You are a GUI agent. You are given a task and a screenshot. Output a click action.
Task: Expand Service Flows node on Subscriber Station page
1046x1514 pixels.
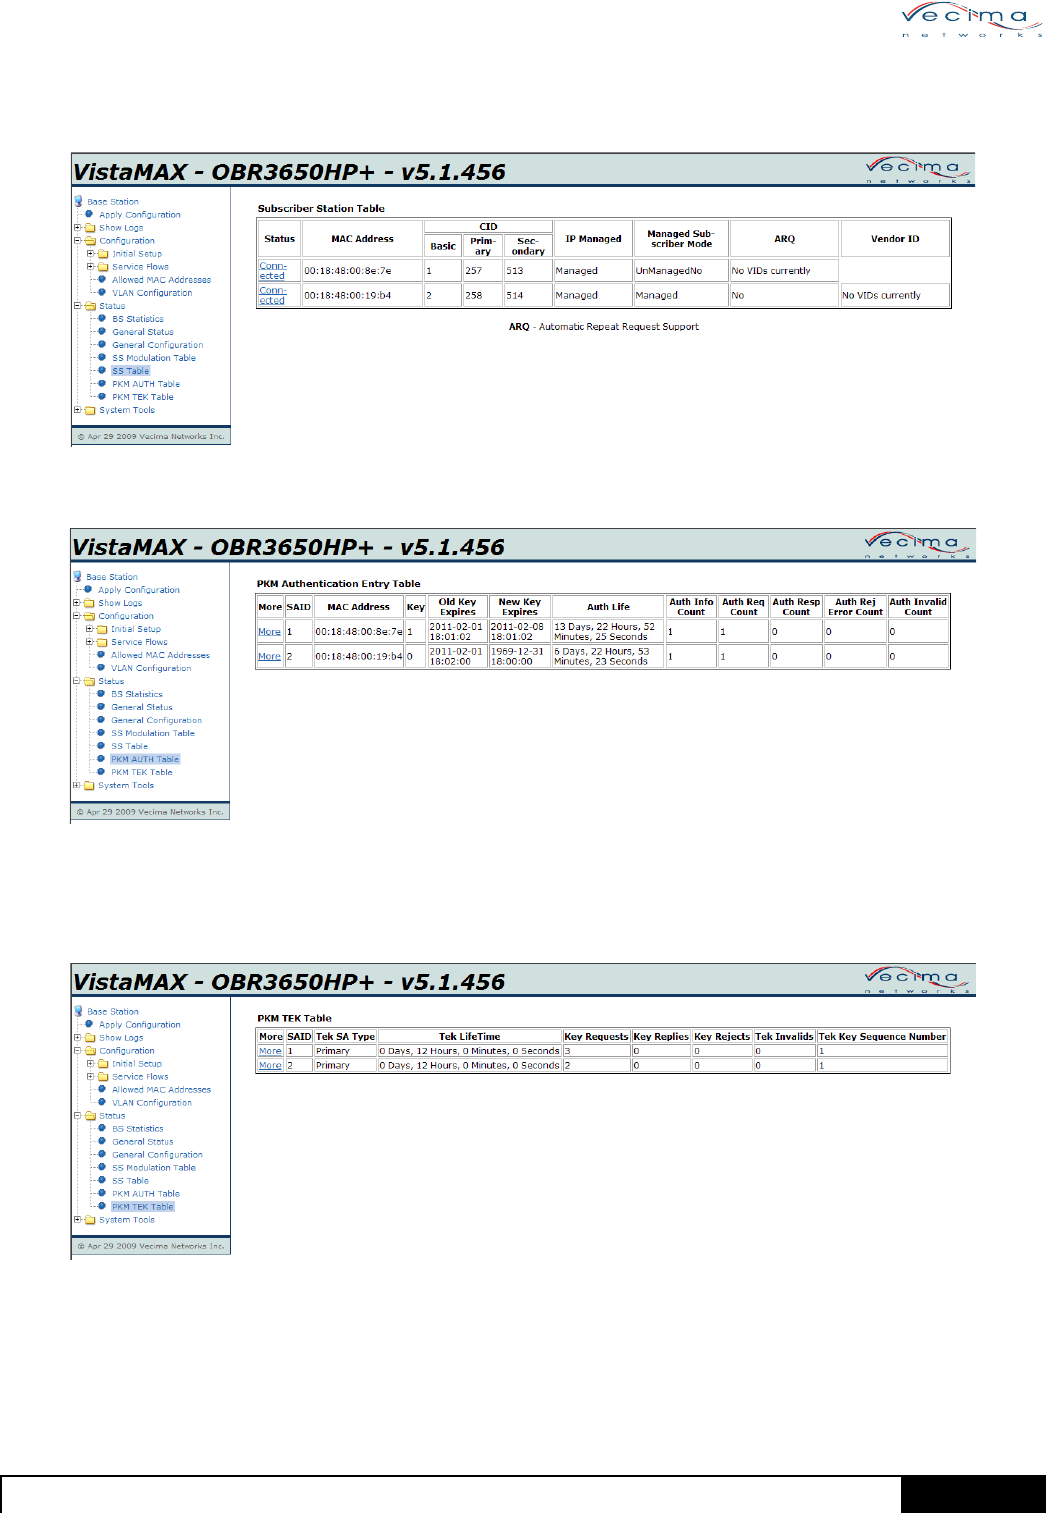(x=91, y=267)
